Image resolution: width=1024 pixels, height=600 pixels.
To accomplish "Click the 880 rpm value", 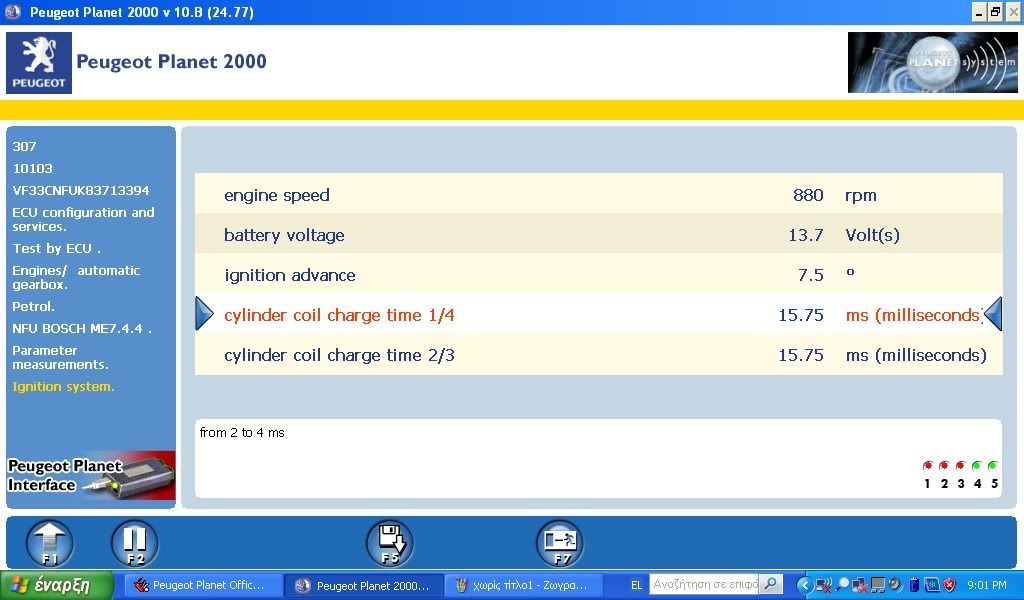I will [x=808, y=195].
